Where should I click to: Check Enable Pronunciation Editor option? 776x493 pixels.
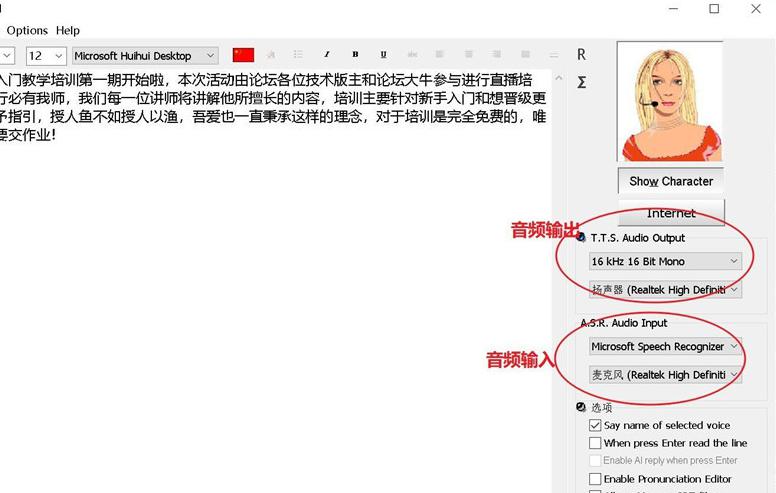(596, 479)
